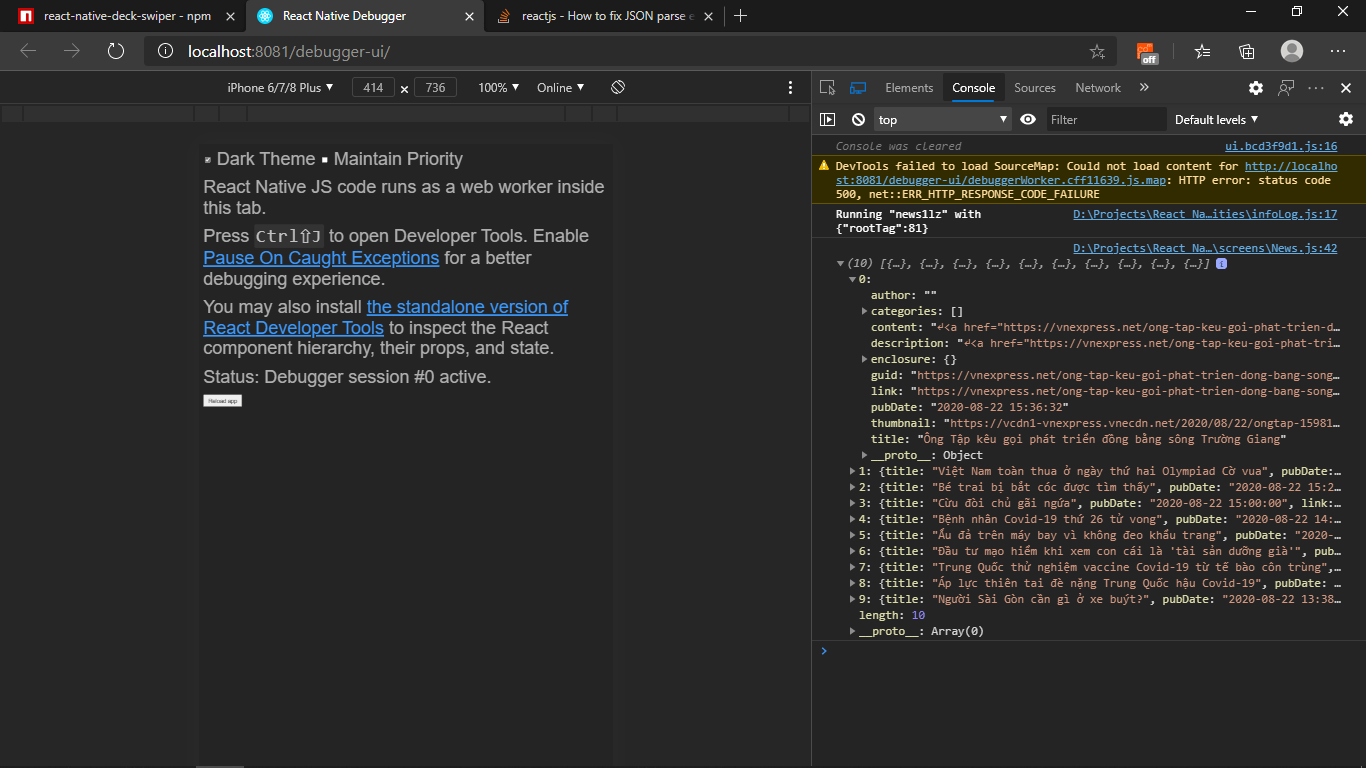The height and width of the screenshot is (768, 1366).
Task: Select the inspect element picker icon
Action: tap(827, 88)
